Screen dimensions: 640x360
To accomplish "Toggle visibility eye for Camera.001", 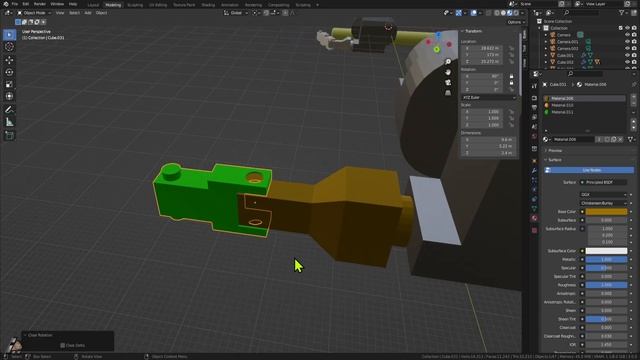I will click(627, 42).
